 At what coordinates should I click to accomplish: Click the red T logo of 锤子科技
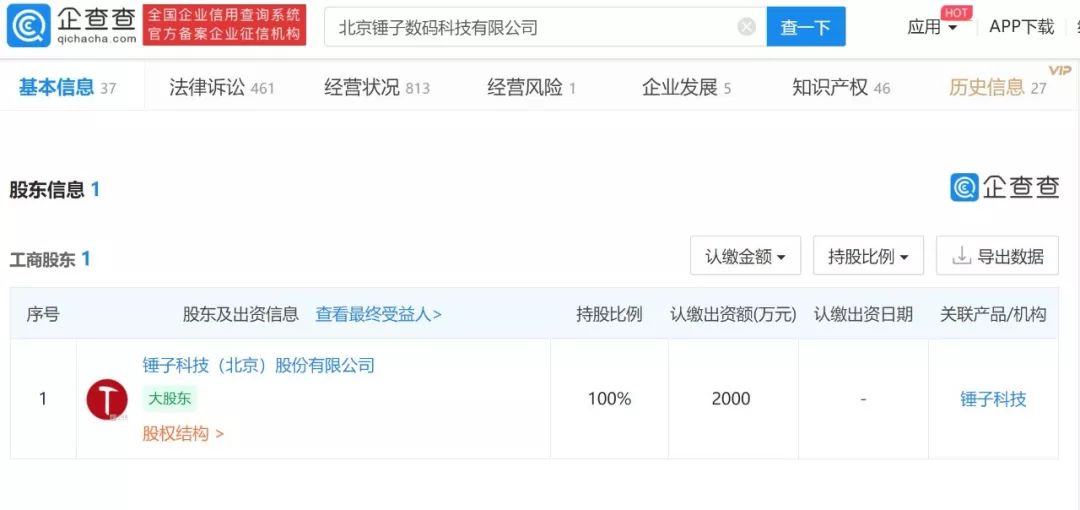click(107, 399)
